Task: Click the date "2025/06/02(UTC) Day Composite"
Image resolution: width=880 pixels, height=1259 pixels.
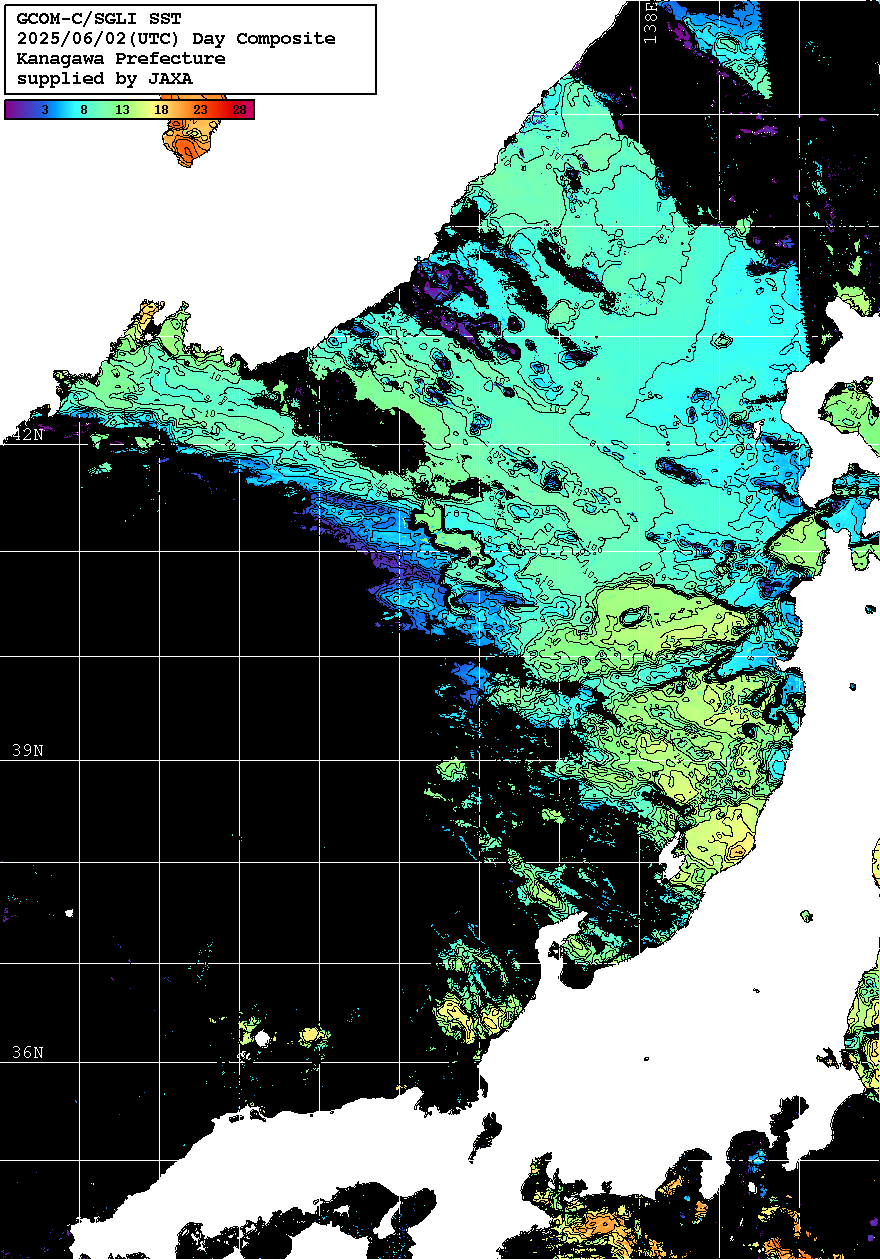Action: [x=176, y=39]
